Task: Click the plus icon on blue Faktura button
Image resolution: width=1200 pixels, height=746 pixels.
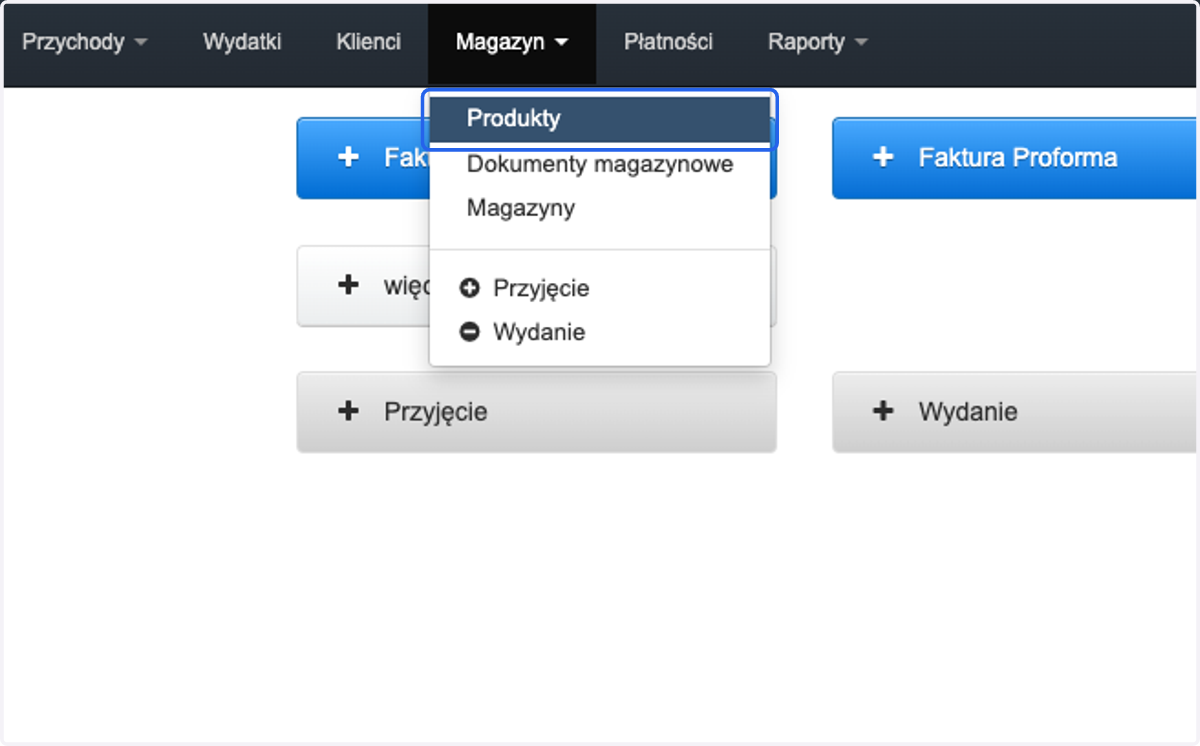Action: [348, 157]
